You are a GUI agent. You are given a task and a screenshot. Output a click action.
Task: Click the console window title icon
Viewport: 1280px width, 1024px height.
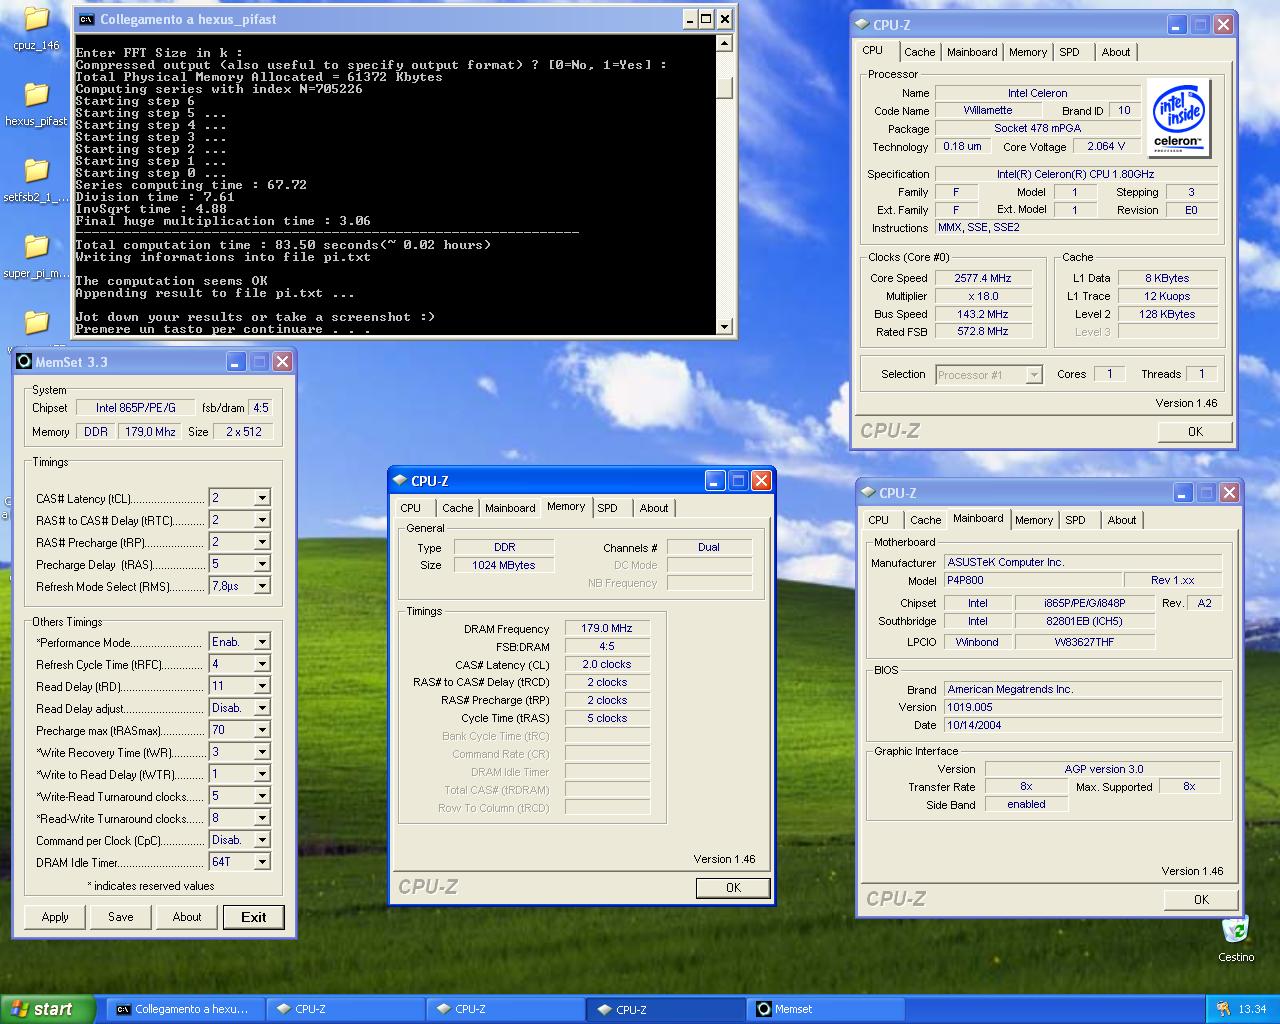pyautogui.click(x=86, y=19)
